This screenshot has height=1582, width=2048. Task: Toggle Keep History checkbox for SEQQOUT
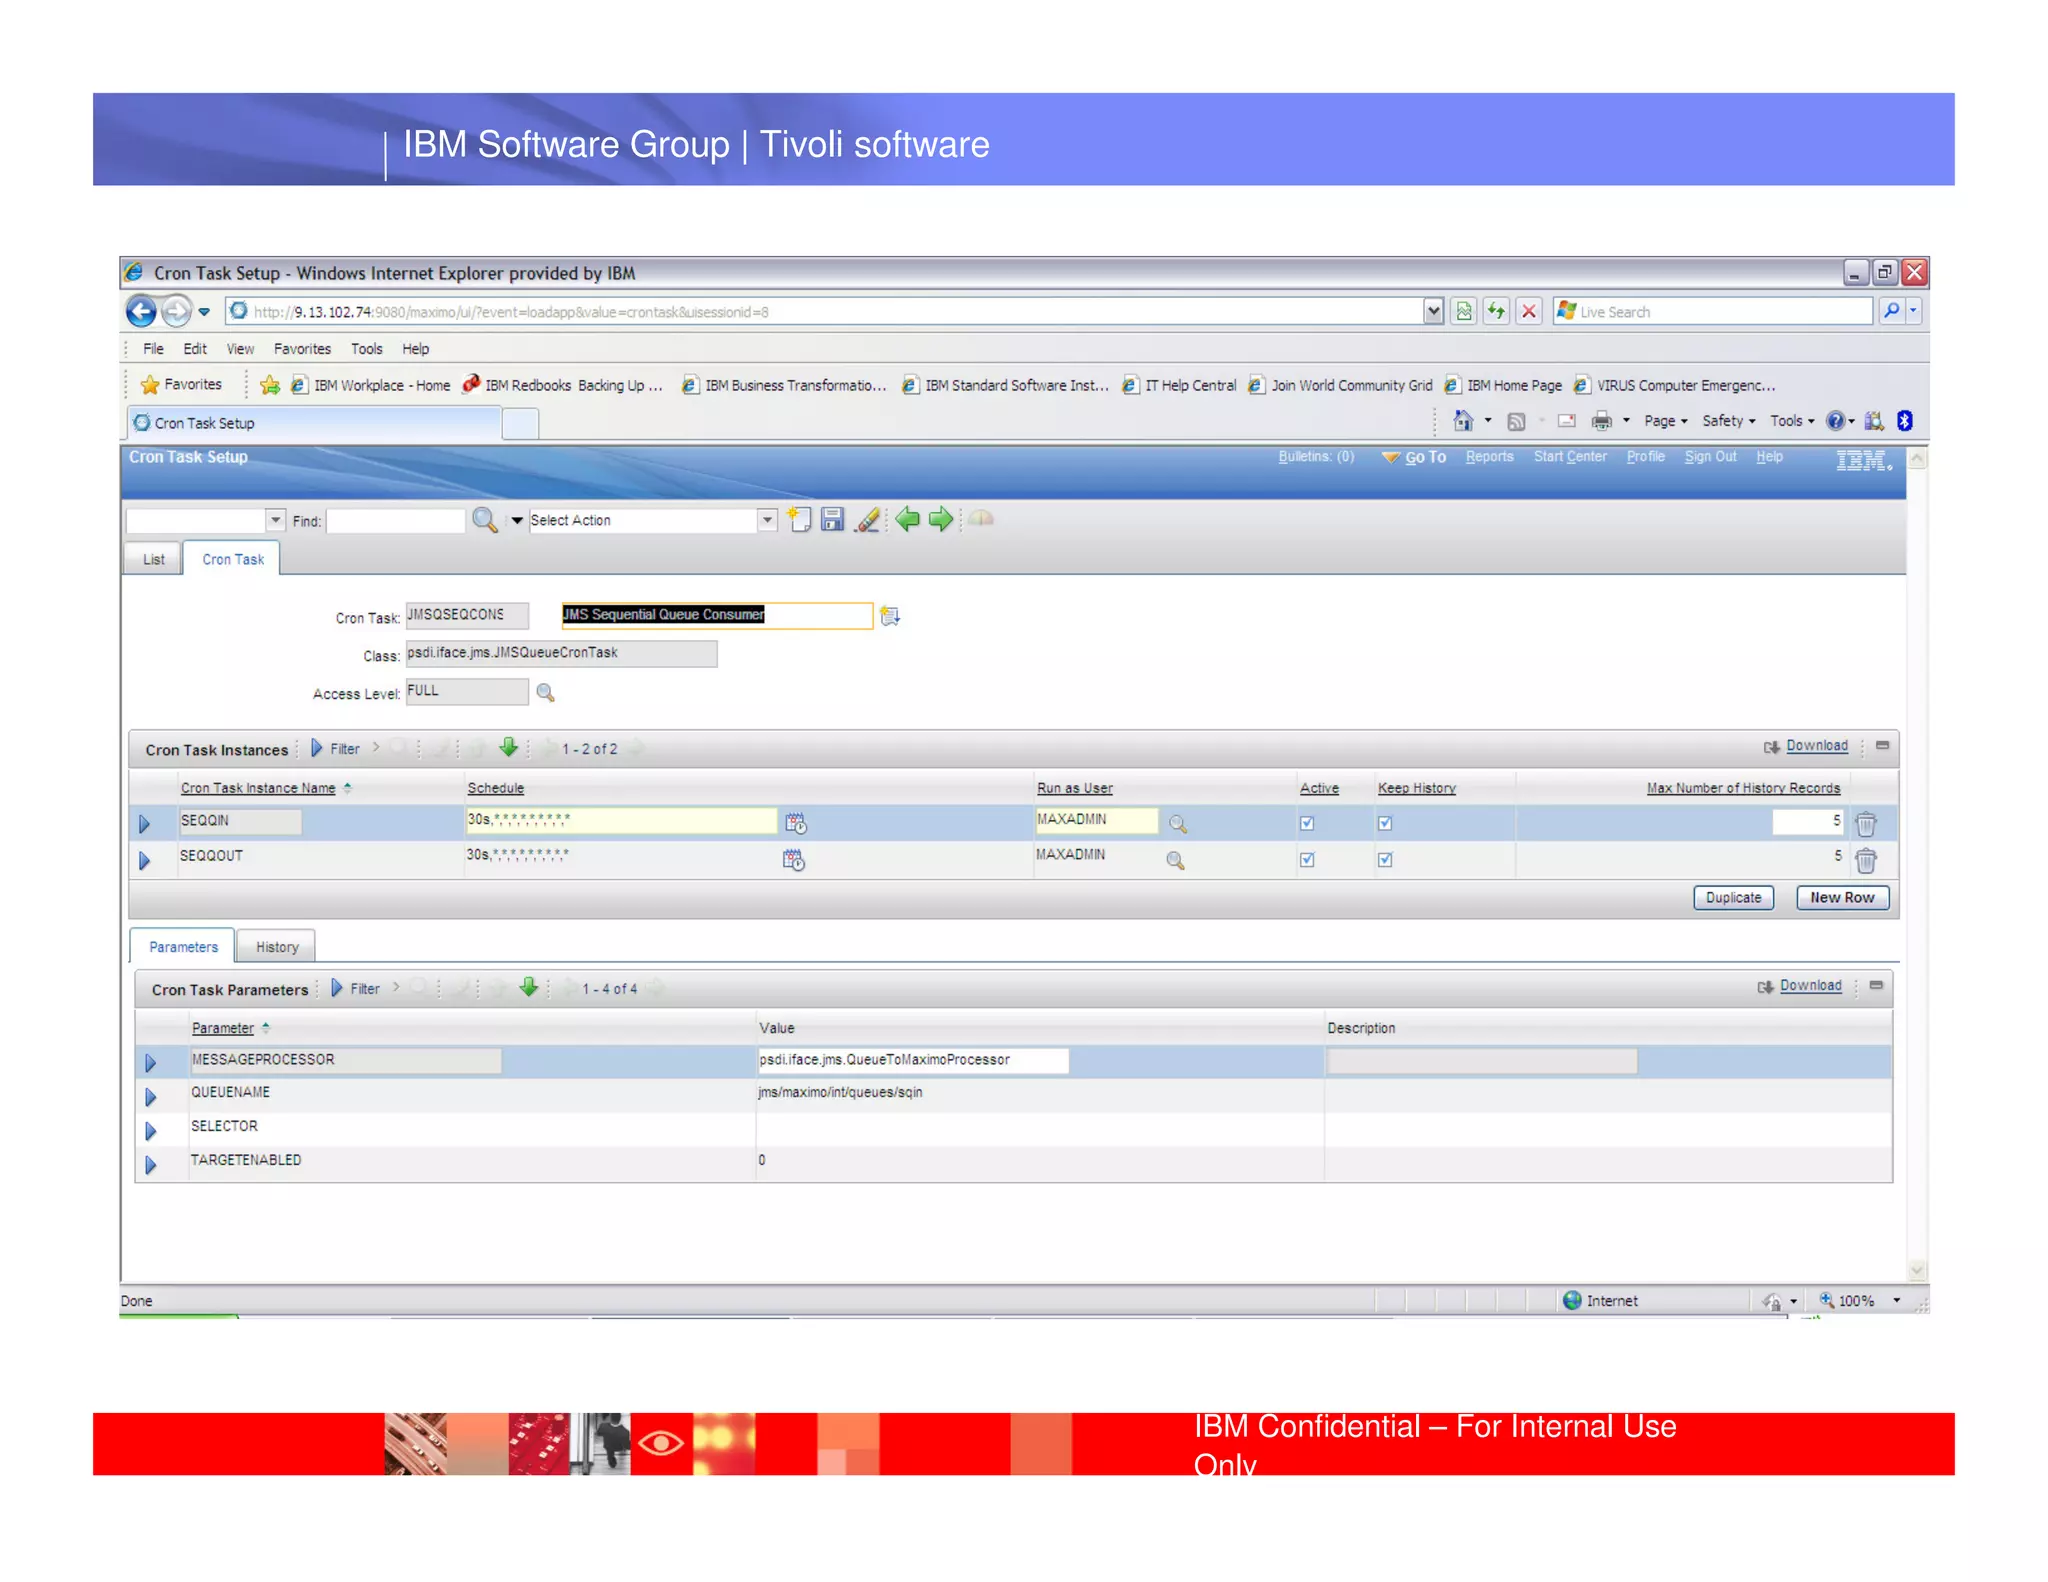[x=1385, y=859]
